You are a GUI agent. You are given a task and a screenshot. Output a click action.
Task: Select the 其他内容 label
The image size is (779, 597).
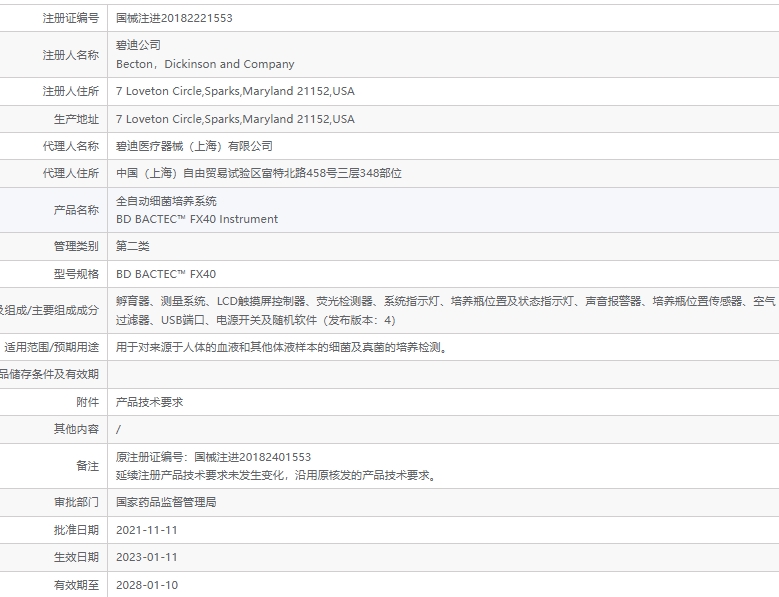(76, 429)
